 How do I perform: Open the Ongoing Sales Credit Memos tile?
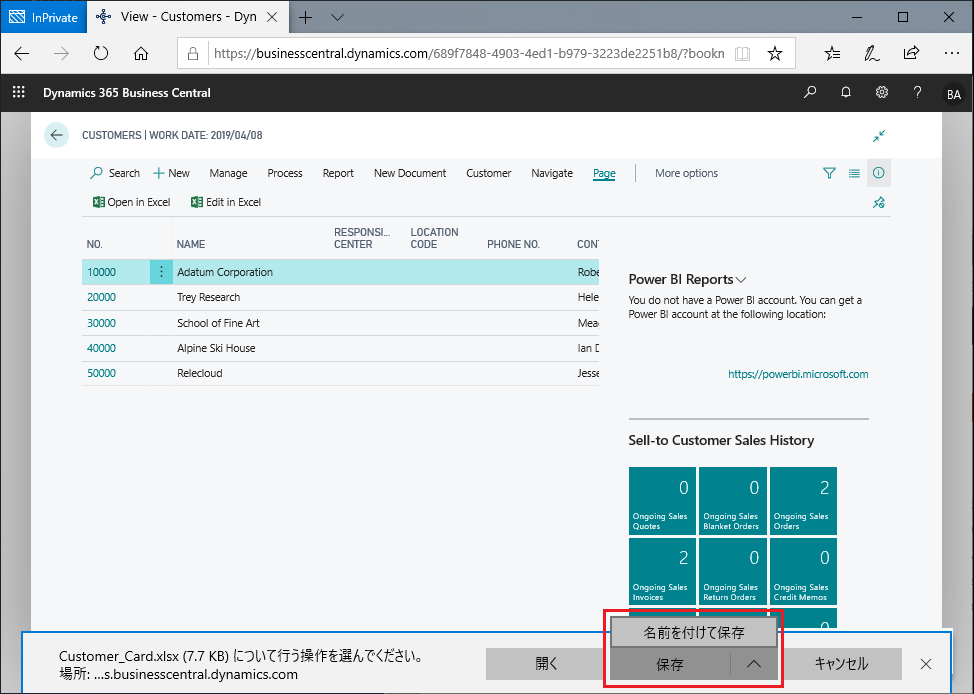click(803, 571)
